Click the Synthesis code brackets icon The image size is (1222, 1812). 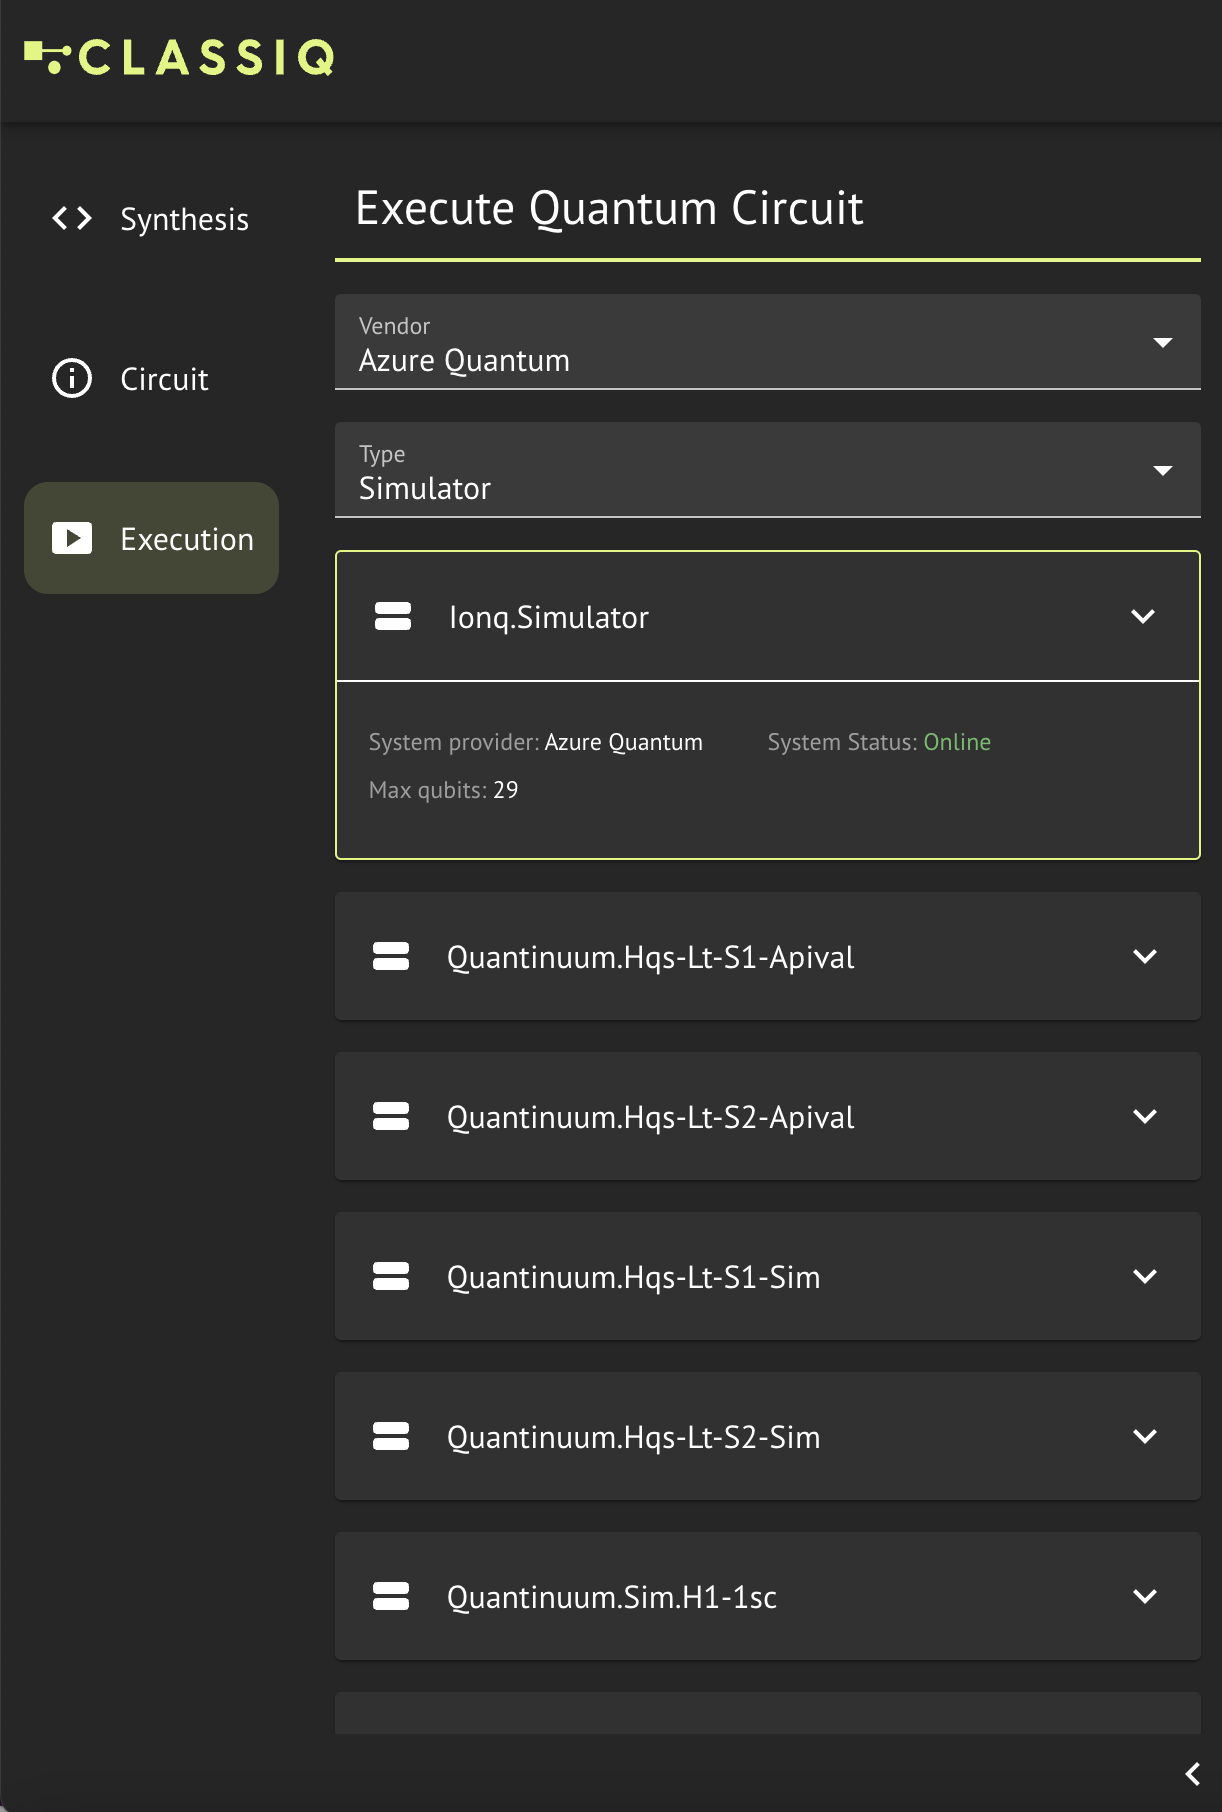(72, 218)
